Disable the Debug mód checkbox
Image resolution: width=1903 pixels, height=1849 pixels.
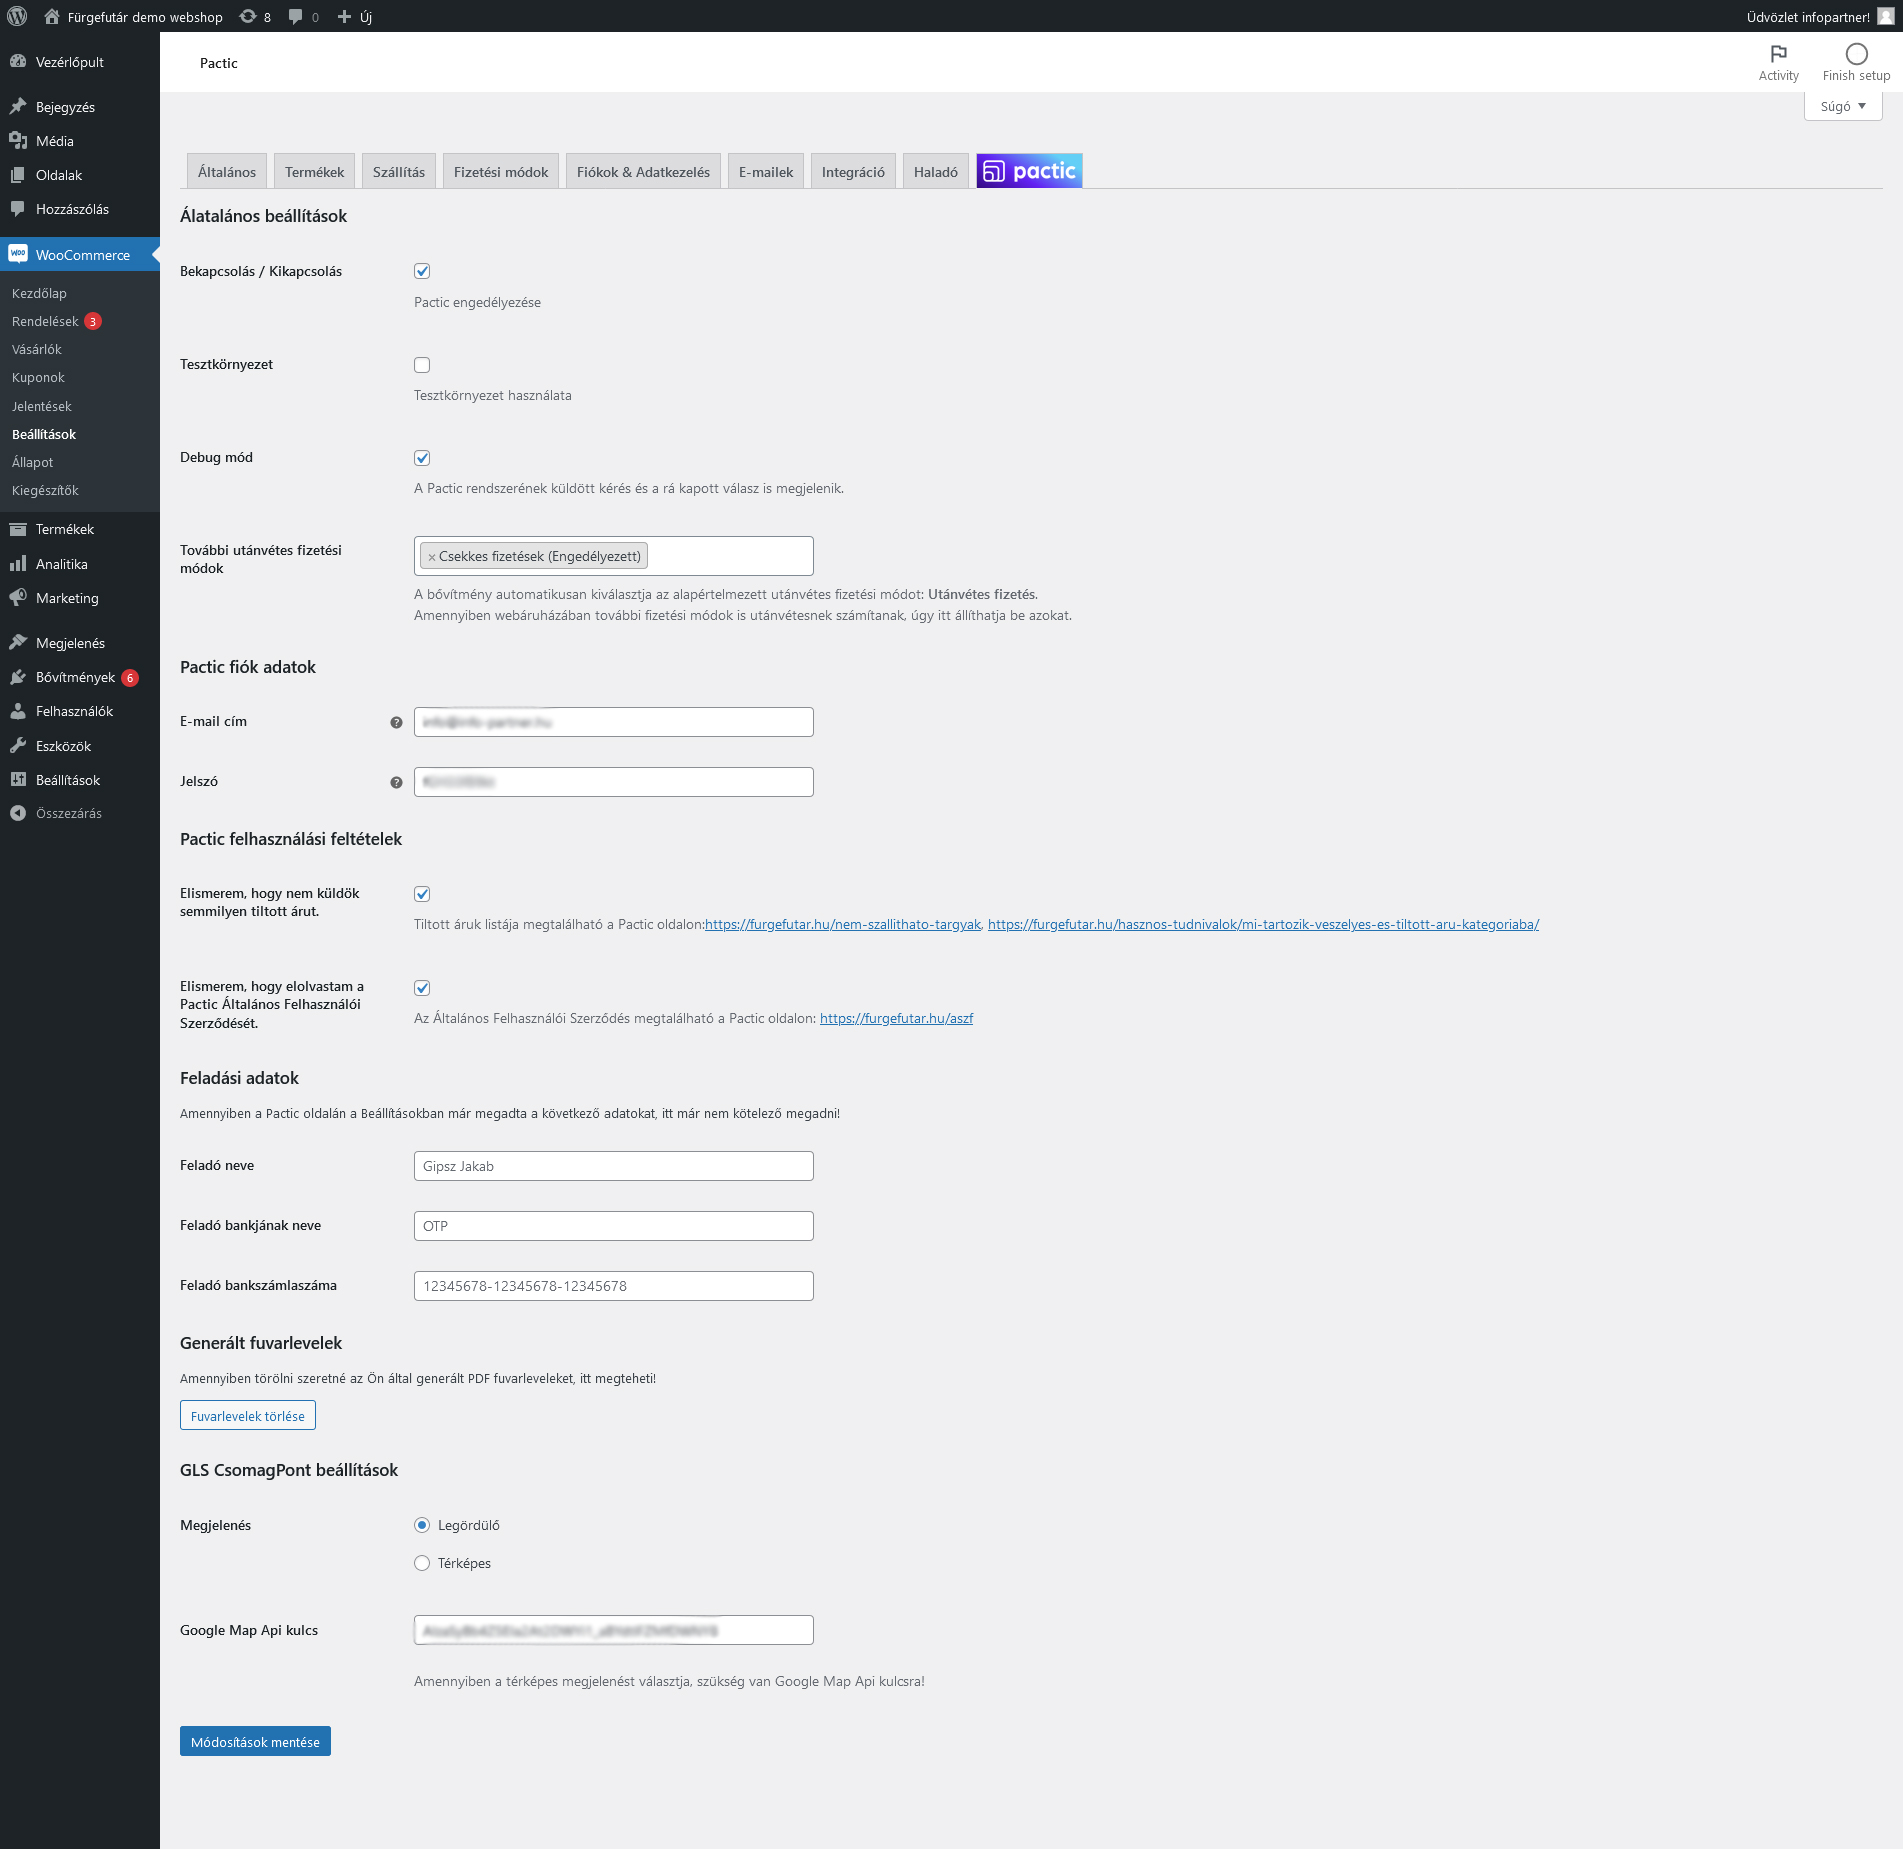[422, 458]
